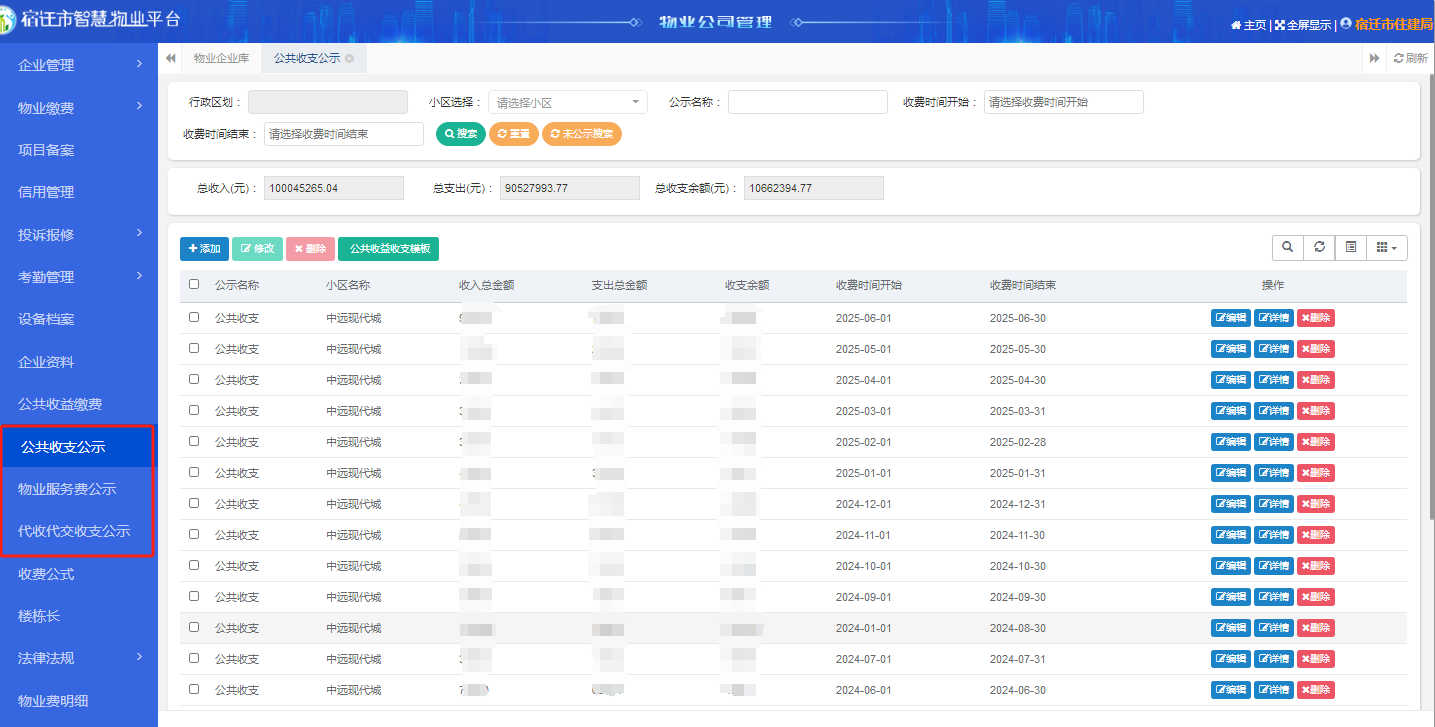View 详情 for the 2025-03-01 row
The height and width of the screenshot is (727, 1435).
[1274, 411]
